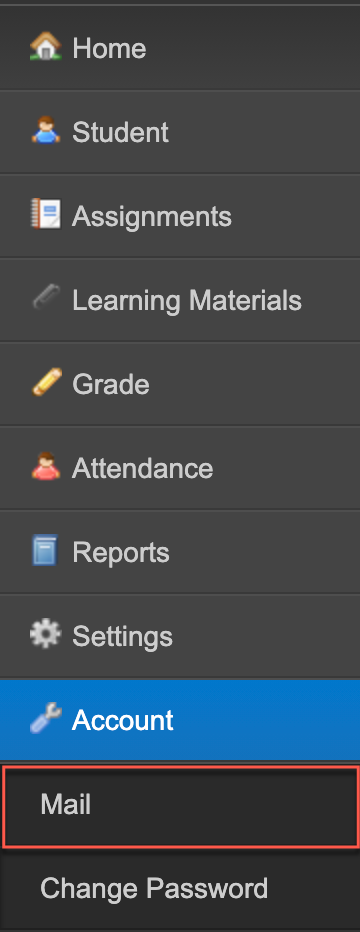
Task: Select the Attendance text label
Action: coord(143,468)
